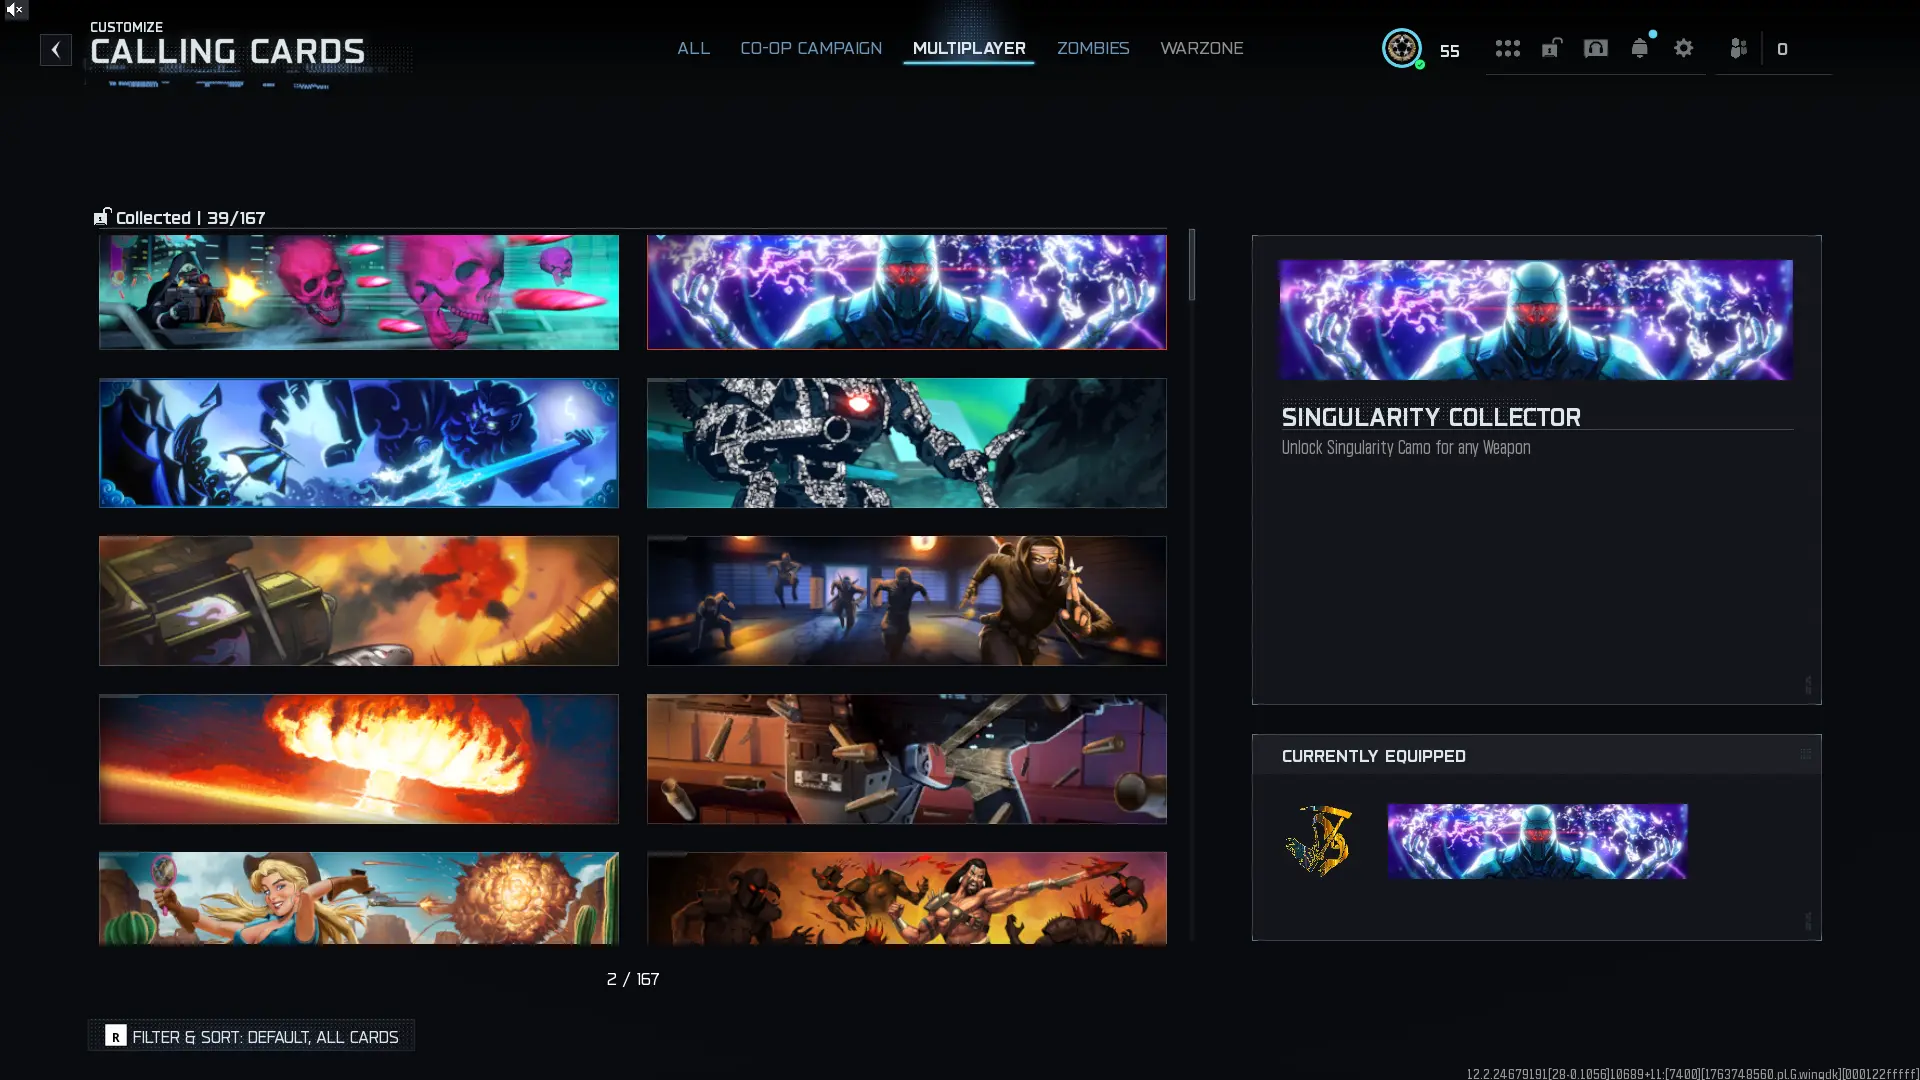Click the player rank emblem avatar
This screenshot has width=1920, height=1080.
click(1401, 48)
